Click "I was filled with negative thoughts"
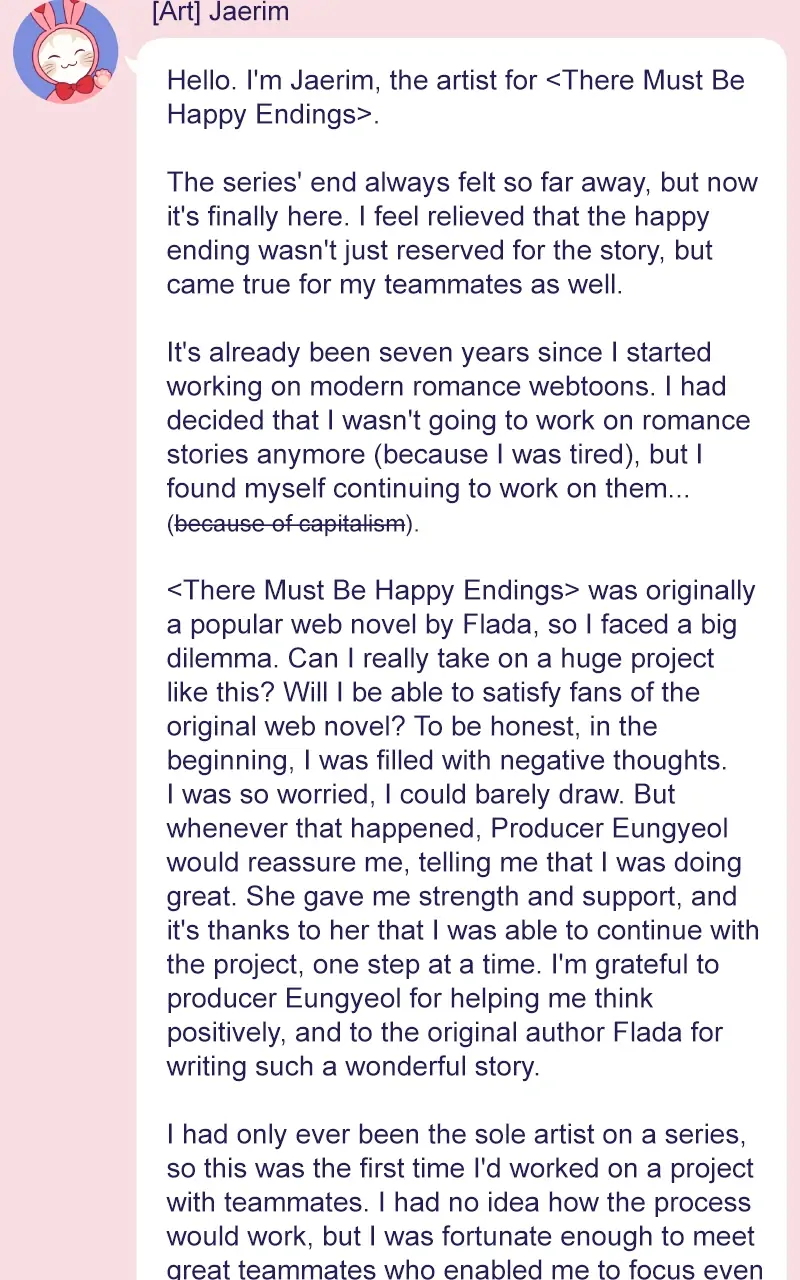The width and height of the screenshot is (800, 1280). point(522,760)
